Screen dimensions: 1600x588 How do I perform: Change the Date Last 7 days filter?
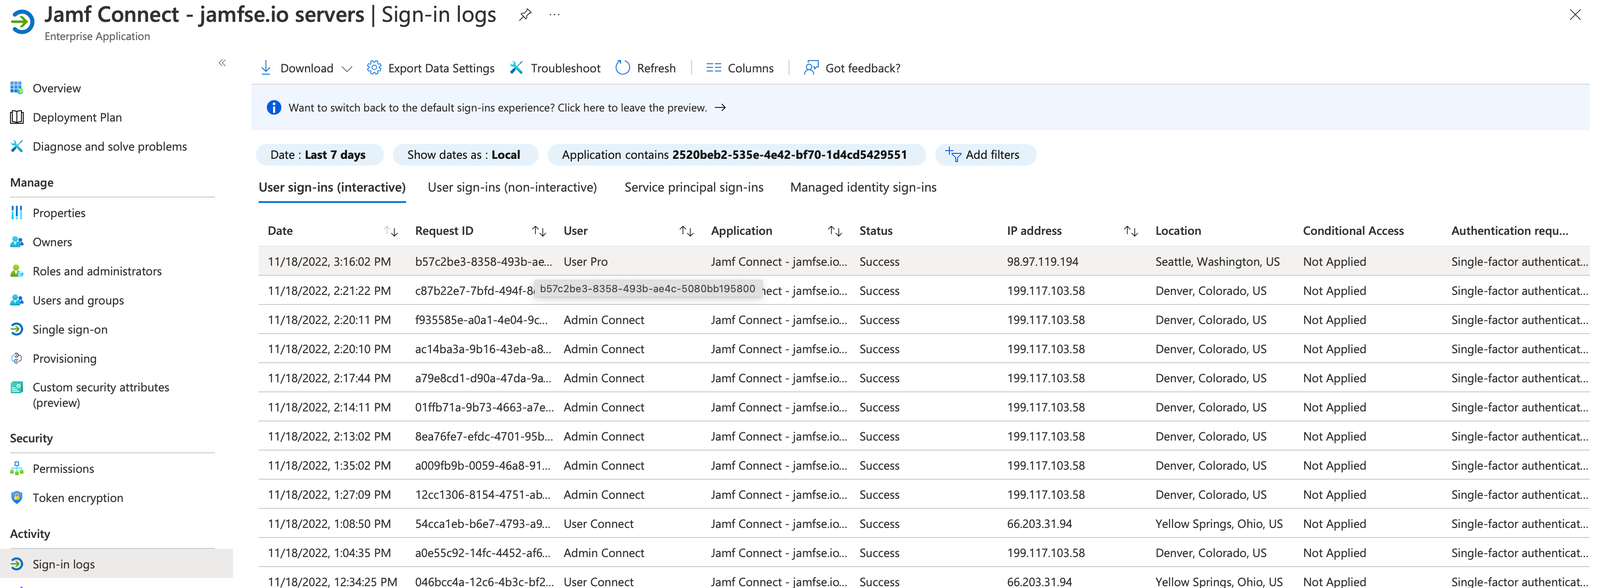pos(318,155)
